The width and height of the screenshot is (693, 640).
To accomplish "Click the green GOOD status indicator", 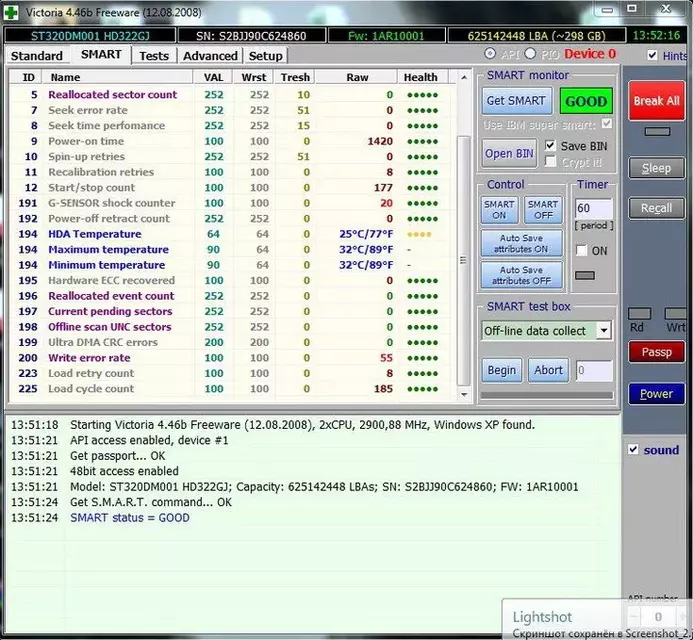I will (586, 101).
